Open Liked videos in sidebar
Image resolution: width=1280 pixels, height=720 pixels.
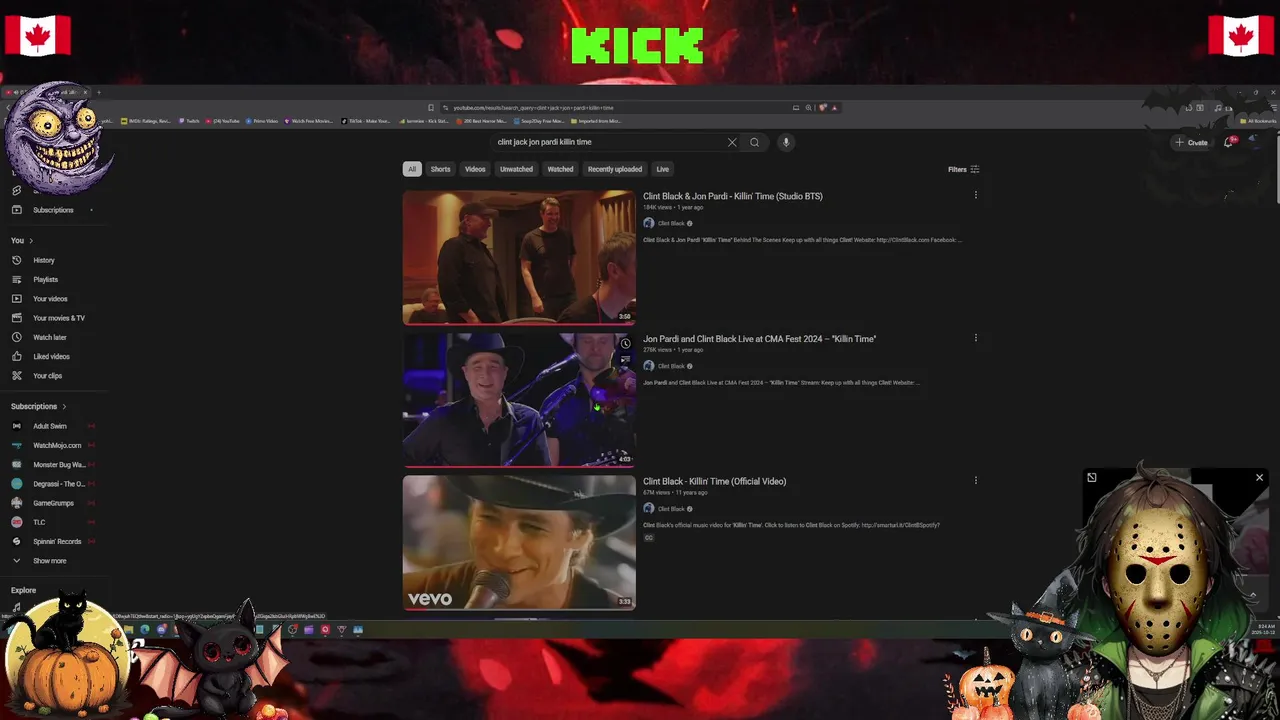pos(51,357)
